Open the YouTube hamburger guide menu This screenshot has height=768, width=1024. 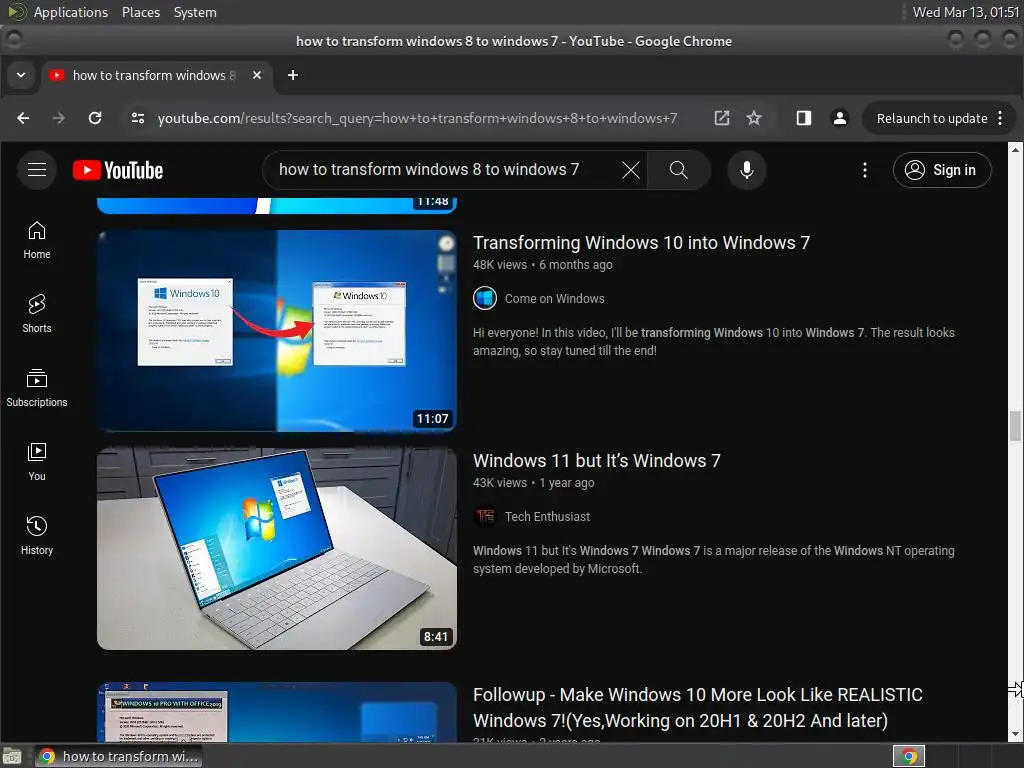[x=37, y=170]
